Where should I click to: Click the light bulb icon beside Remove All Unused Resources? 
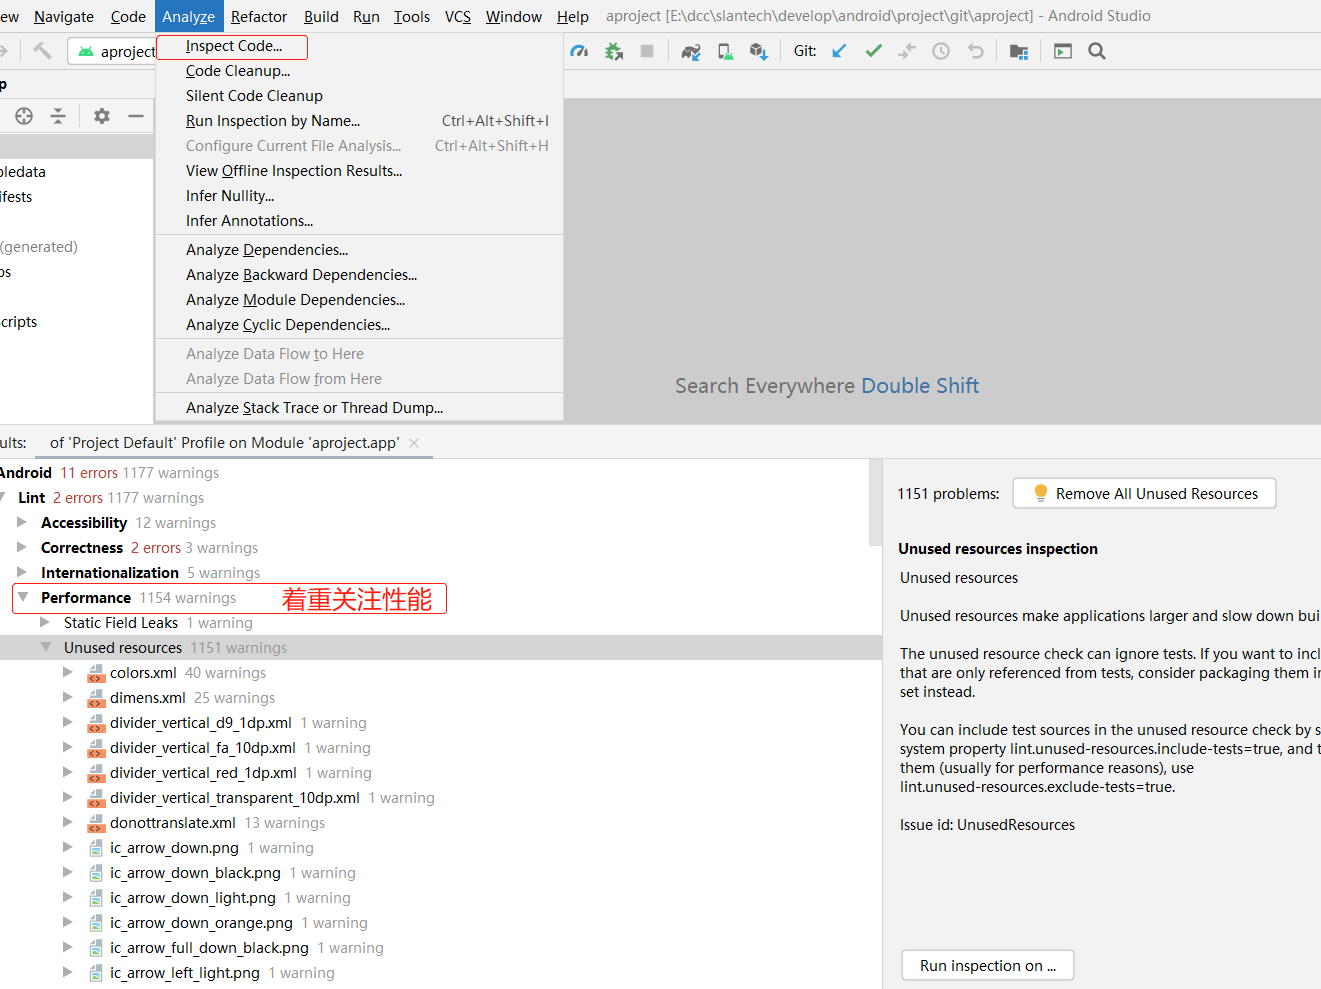pos(1040,493)
